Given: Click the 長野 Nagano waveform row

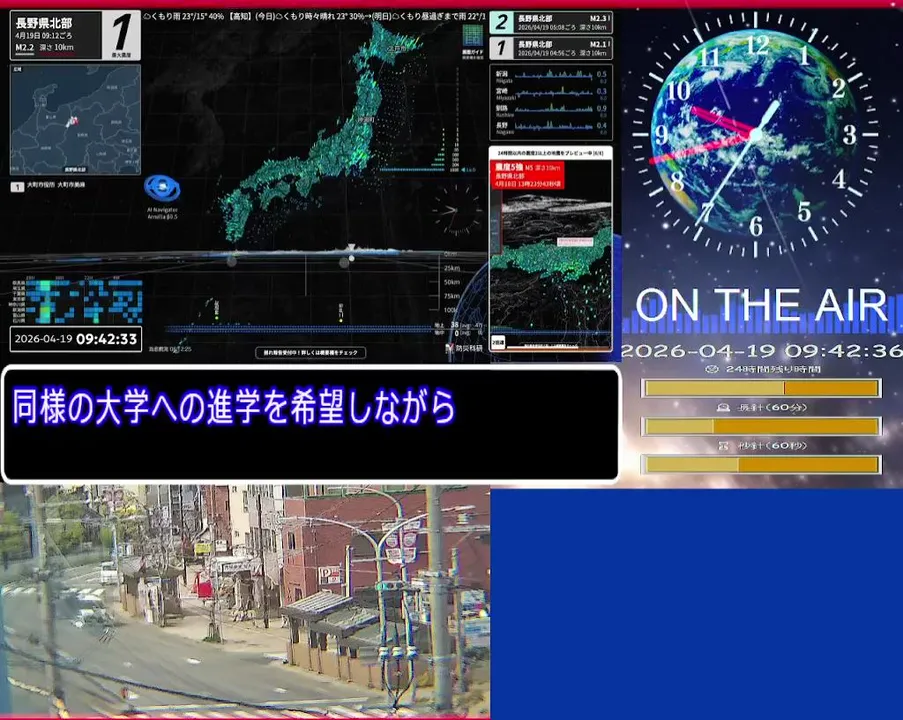Looking at the screenshot, I should 551,126.
